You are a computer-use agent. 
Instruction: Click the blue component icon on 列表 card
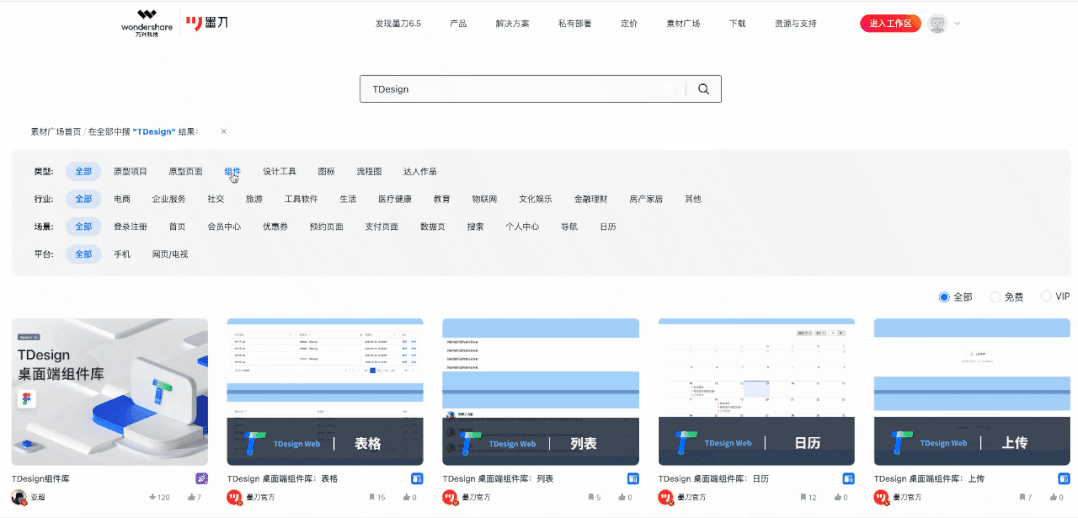(633, 479)
